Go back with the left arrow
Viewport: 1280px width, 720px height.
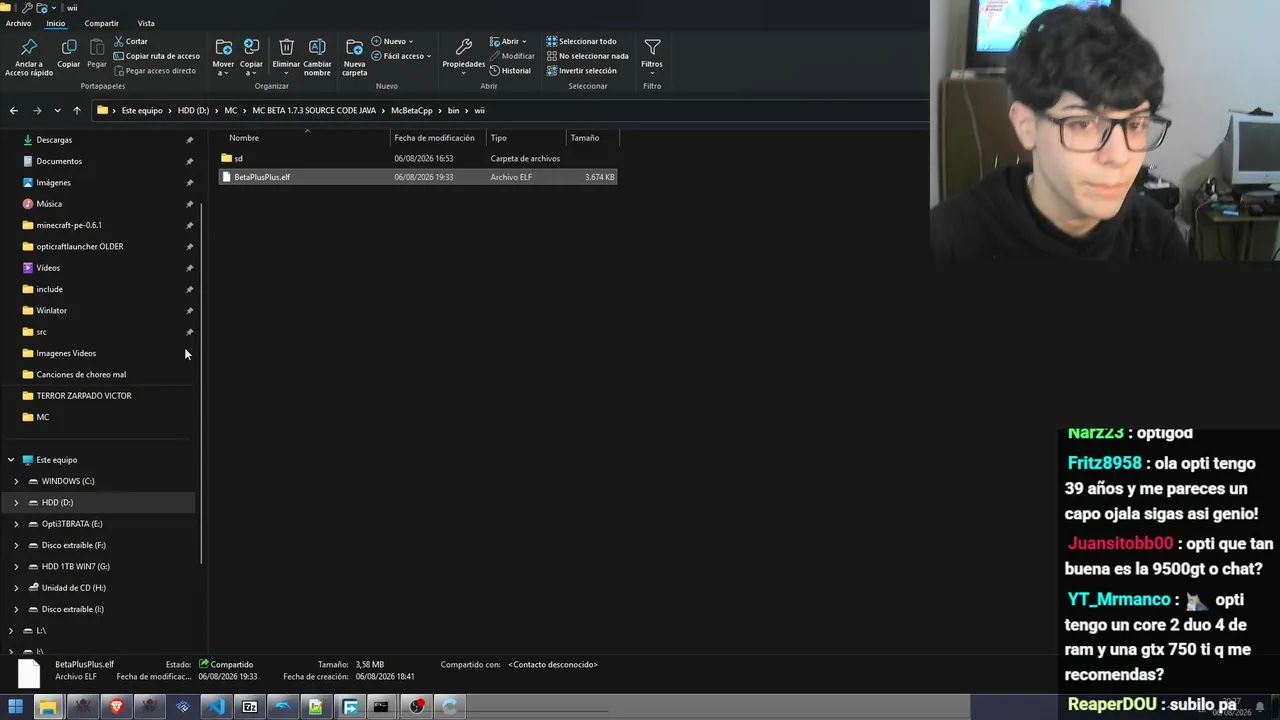pos(13,111)
